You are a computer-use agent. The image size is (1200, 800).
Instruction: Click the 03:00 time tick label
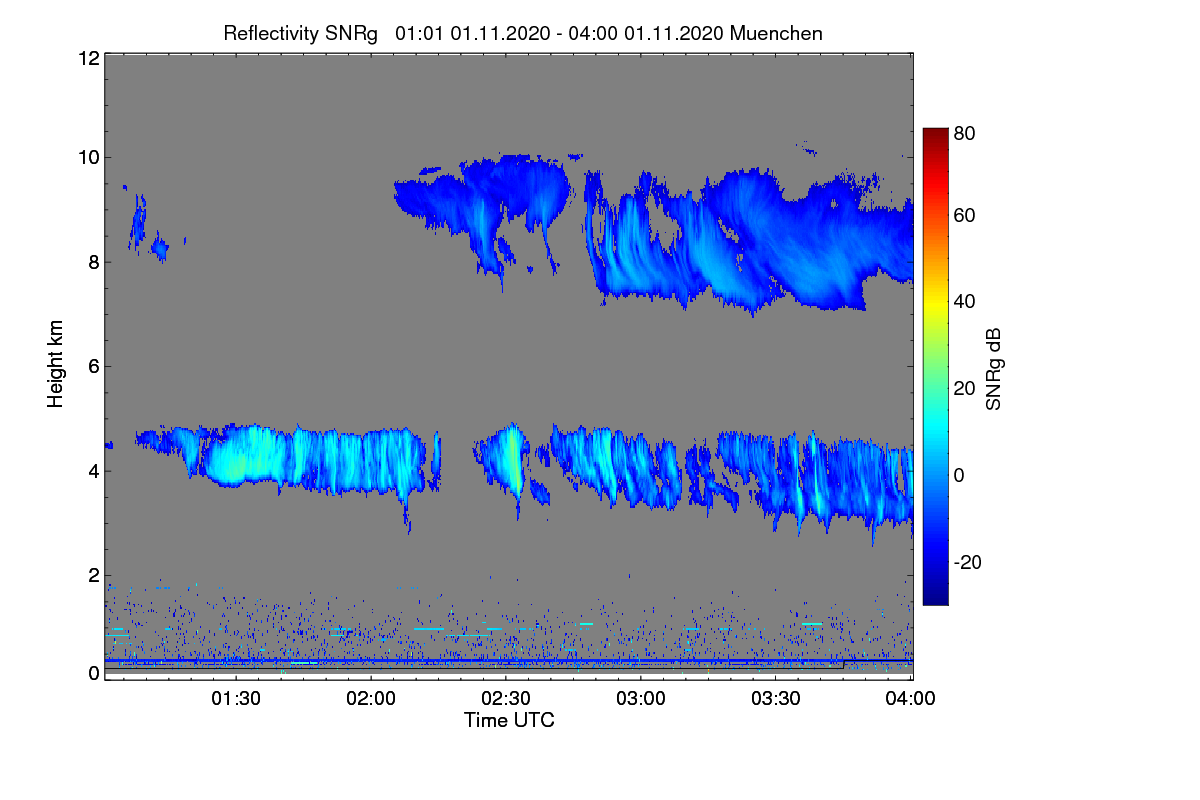(641, 699)
